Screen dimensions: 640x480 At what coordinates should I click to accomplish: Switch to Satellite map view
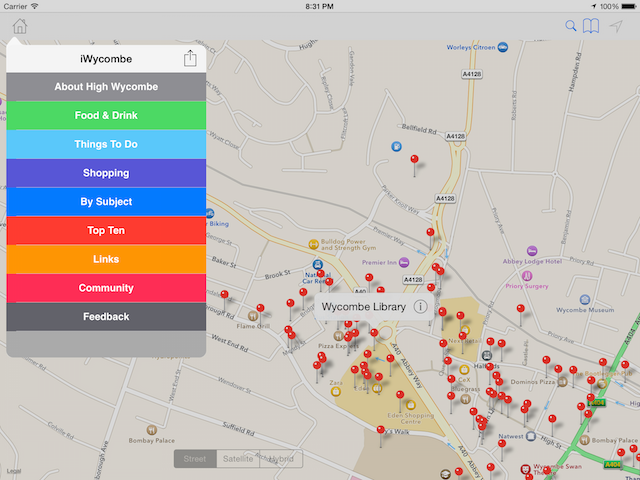tap(238, 459)
